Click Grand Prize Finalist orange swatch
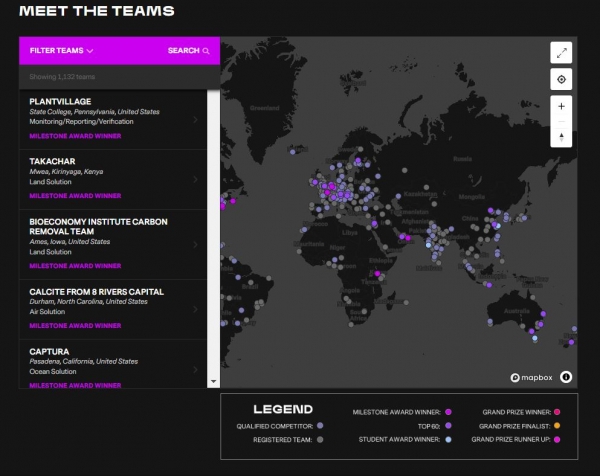The image size is (600, 476). 557,425
